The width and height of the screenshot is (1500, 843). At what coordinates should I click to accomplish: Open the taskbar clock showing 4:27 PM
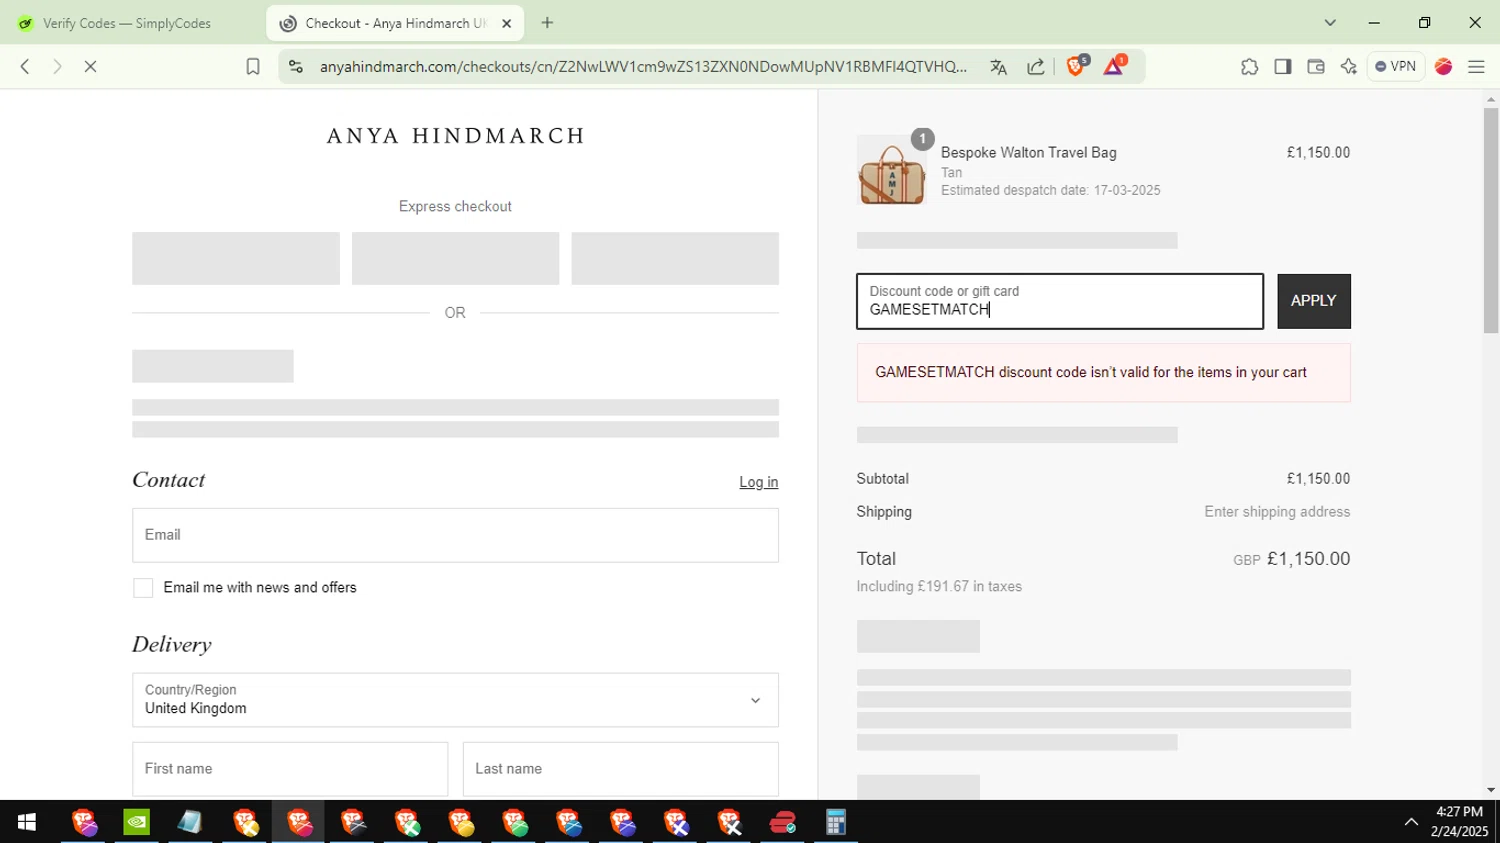1459,822
